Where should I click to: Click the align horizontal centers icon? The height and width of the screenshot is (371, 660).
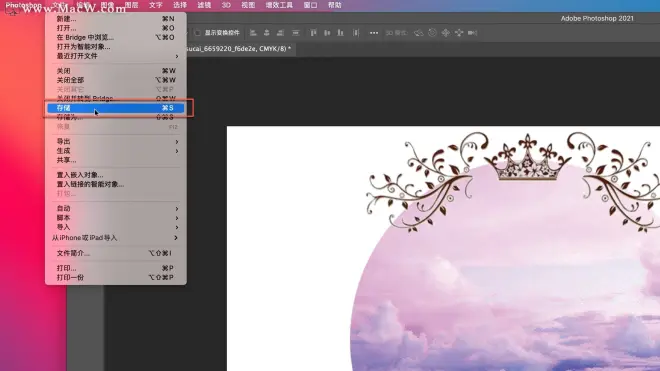tap(266, 33)
